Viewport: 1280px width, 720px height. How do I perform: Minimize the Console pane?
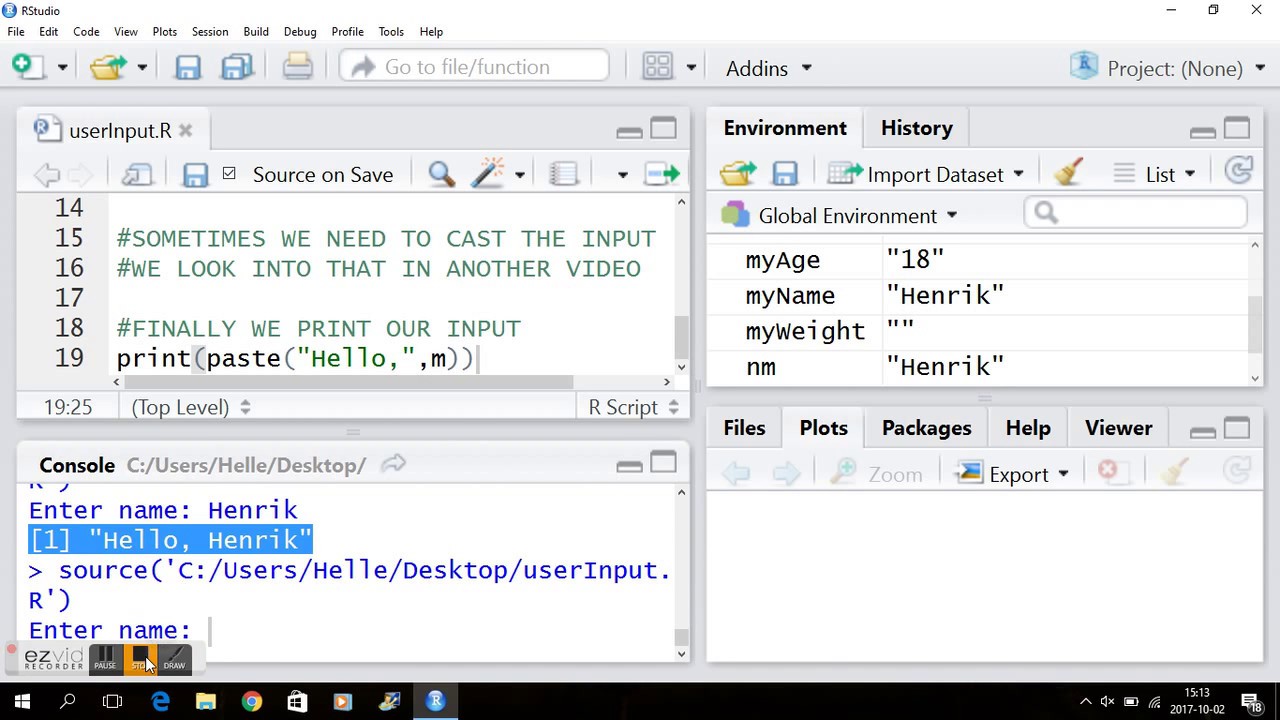(x=629, y=465)
